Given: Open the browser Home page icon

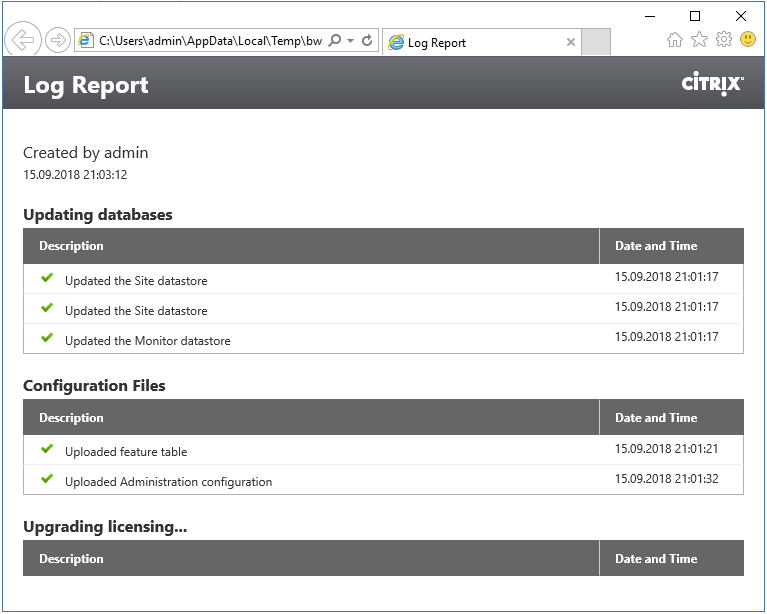Looking at the screenshot, I should coord(675,40).
